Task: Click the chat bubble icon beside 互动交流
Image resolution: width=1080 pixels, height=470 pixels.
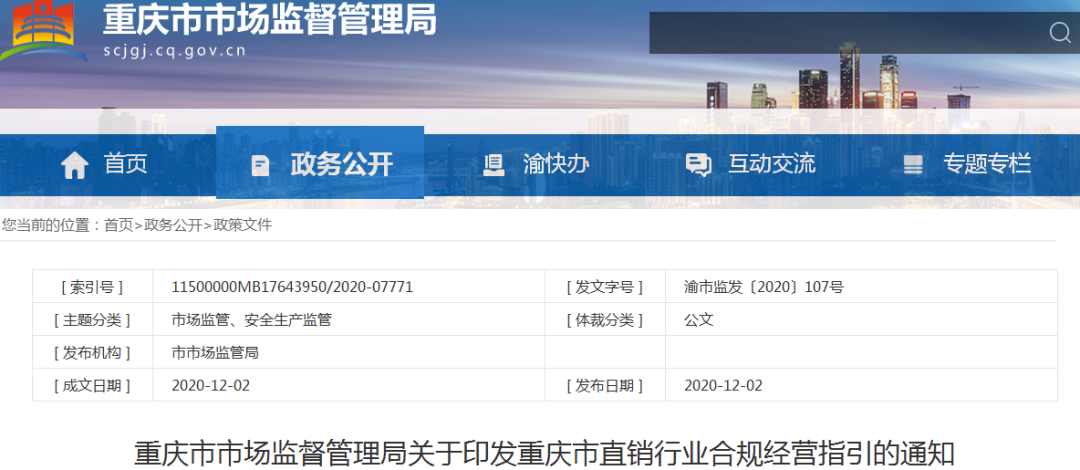Action: [x=698, y=165]
